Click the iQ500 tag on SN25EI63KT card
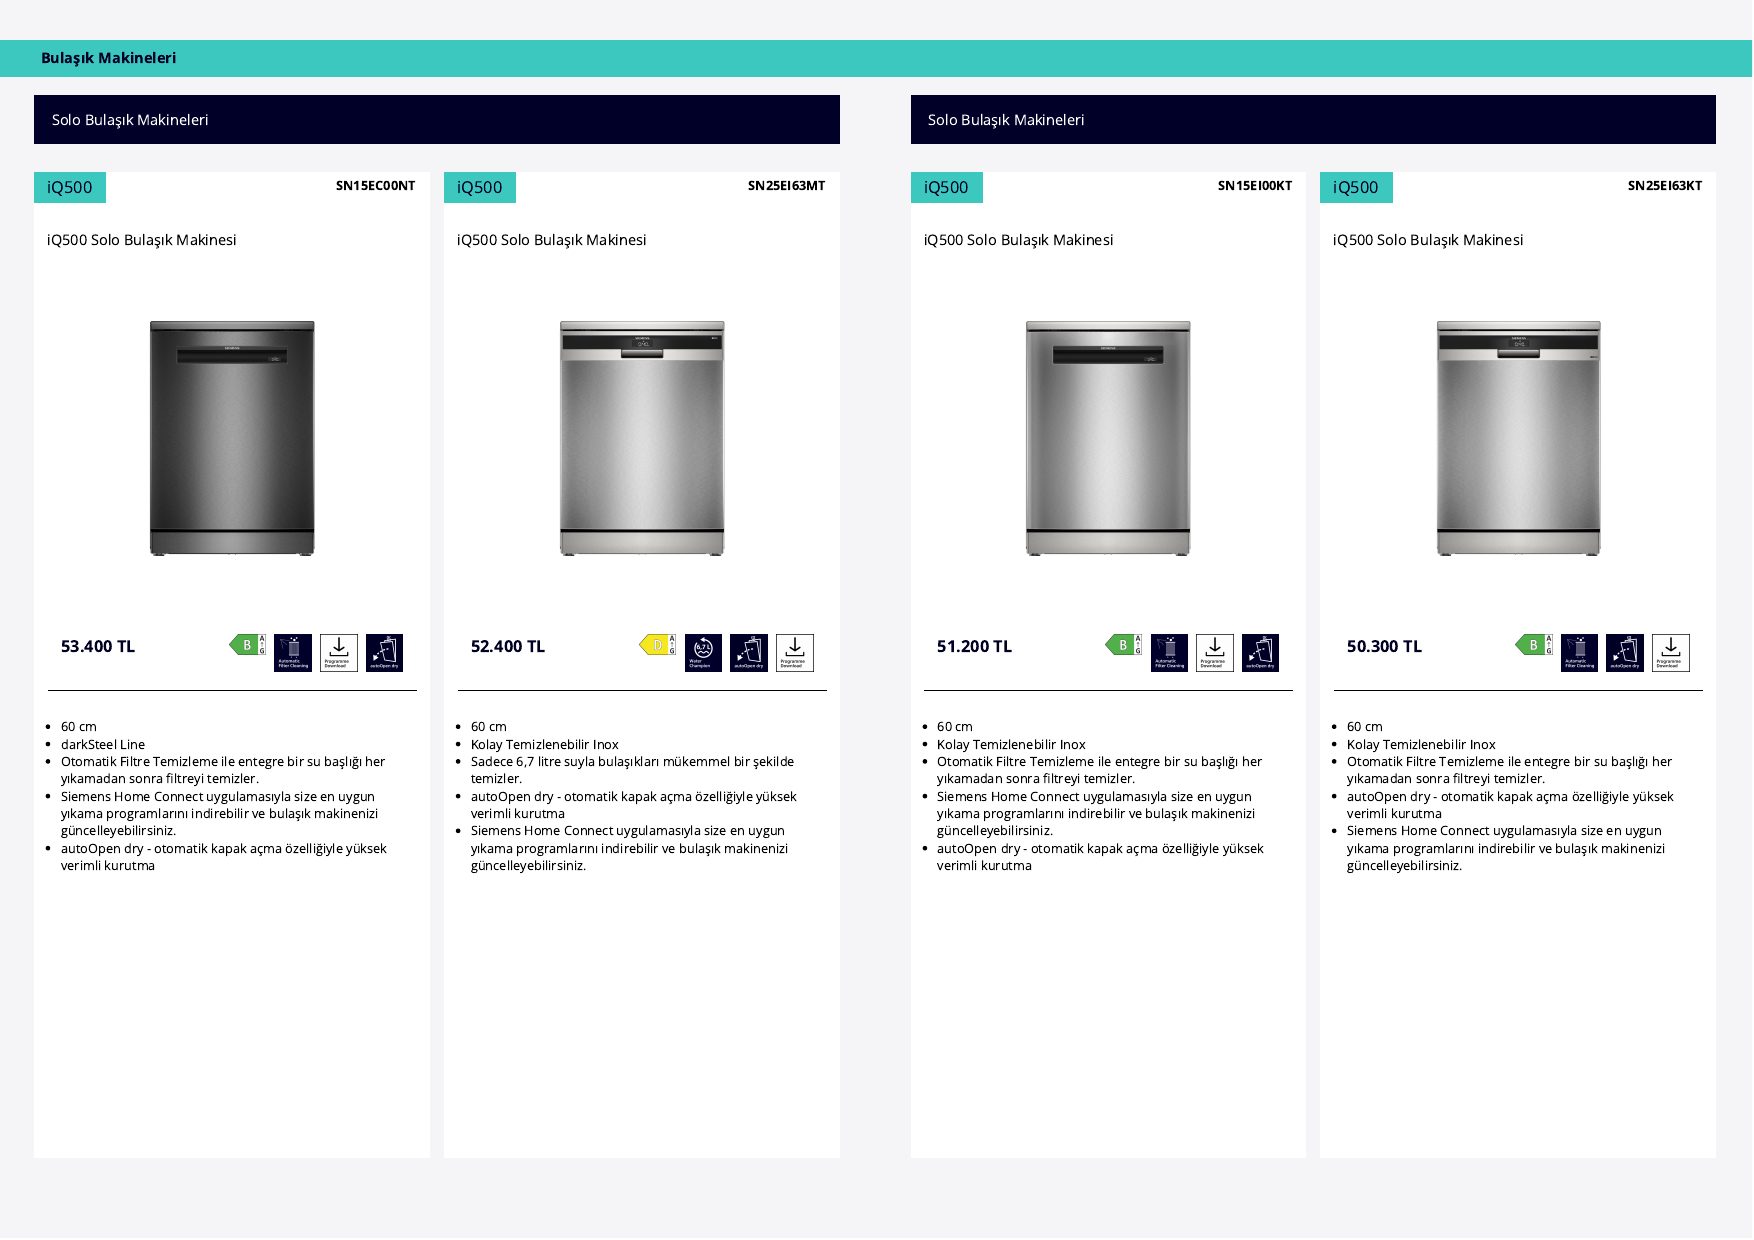The width and height of the screenshot is (1754, 1240). (x=1356, y=187)
